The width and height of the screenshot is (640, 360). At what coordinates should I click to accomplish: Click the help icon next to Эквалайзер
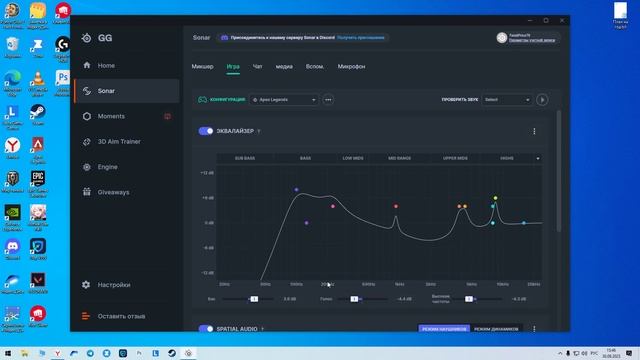coord(259,131)
